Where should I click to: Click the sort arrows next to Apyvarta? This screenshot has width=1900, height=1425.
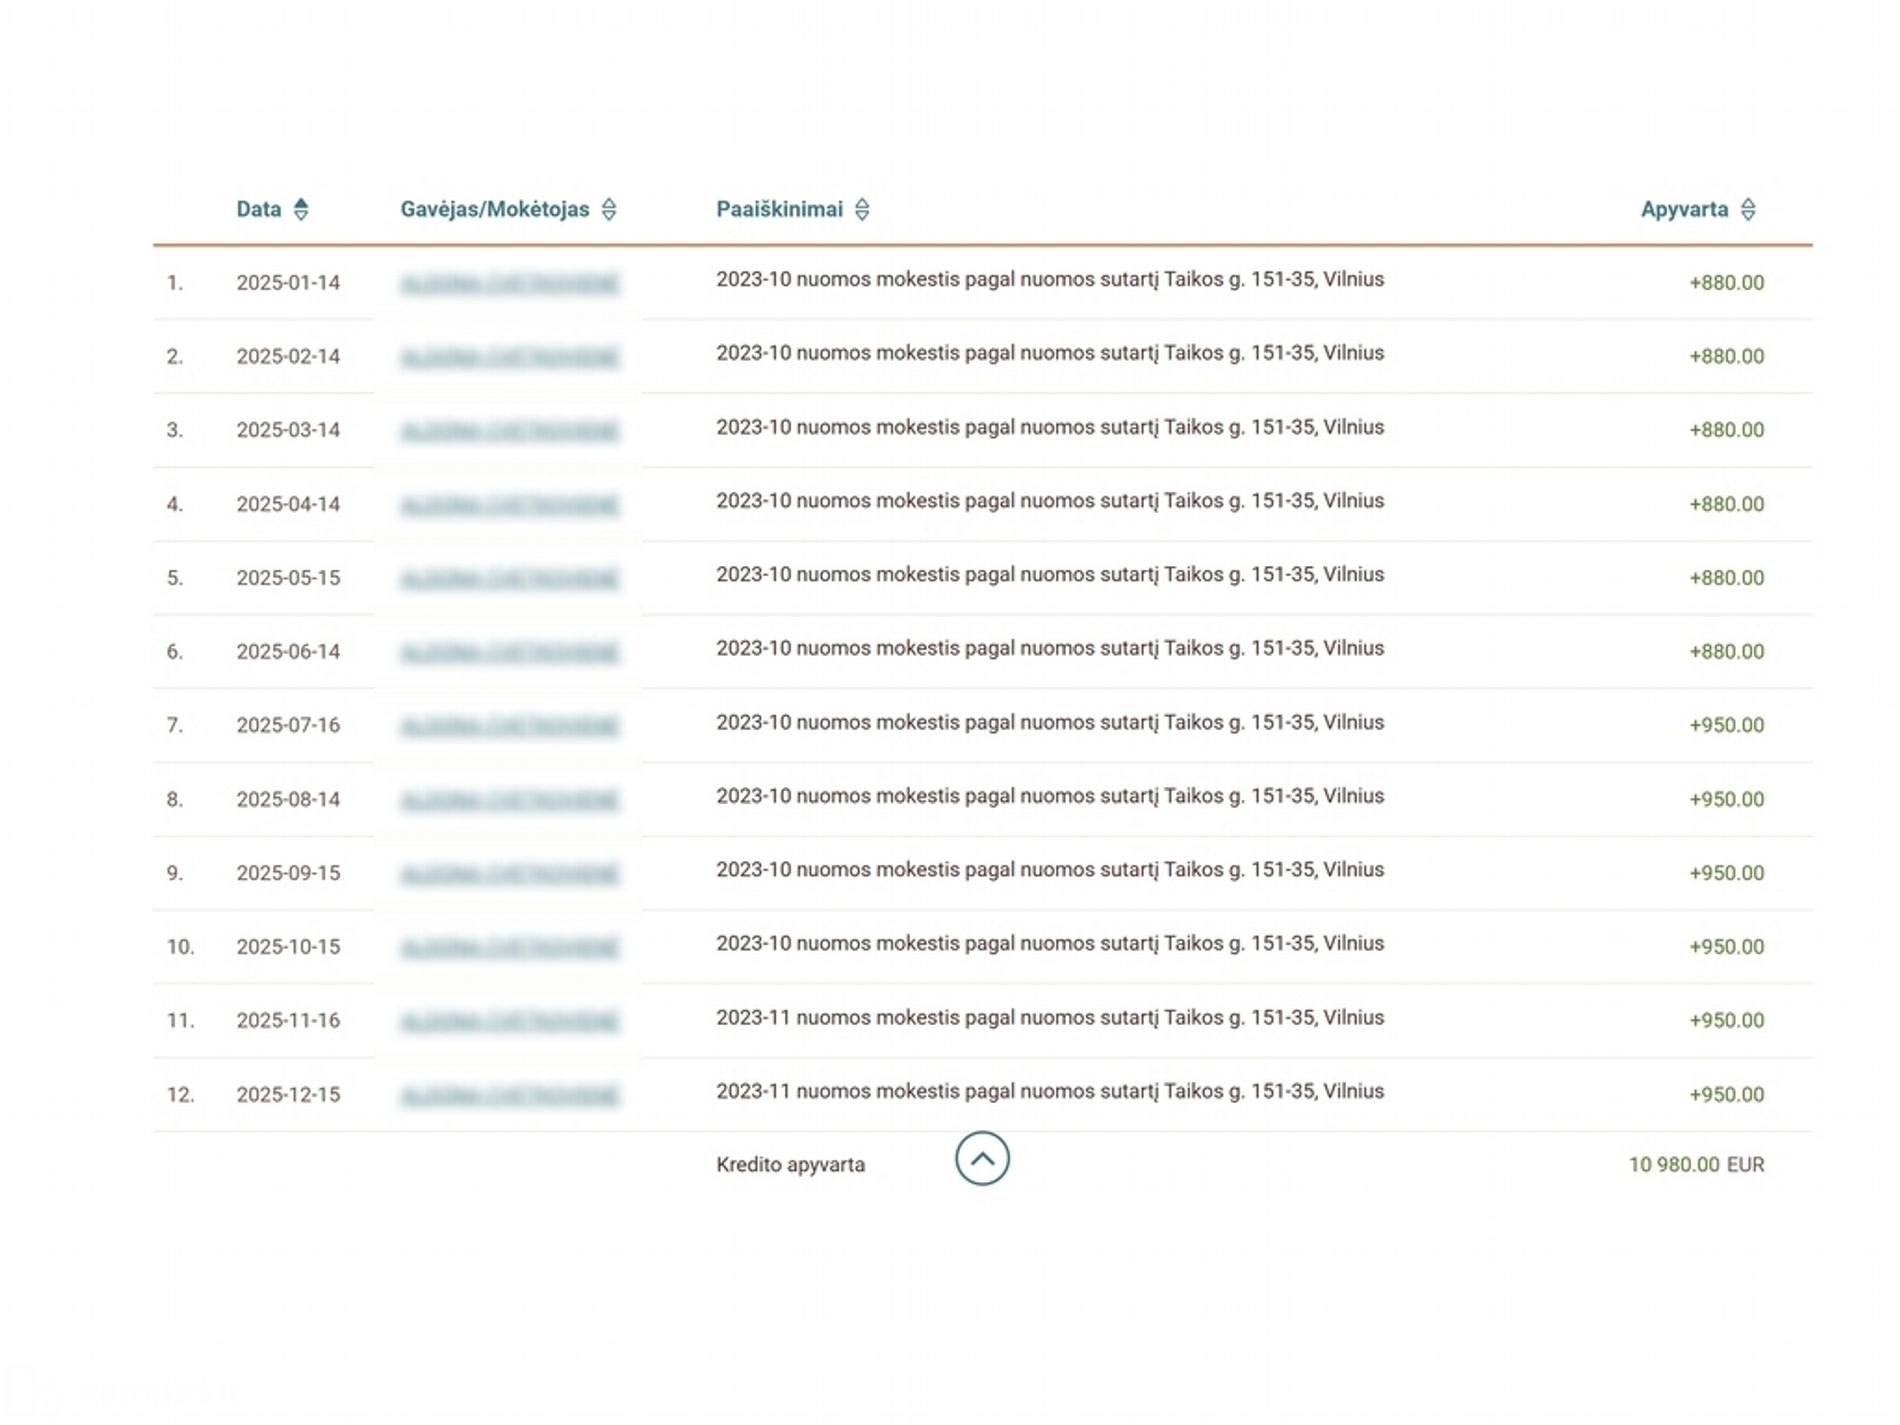(1748, 209)
